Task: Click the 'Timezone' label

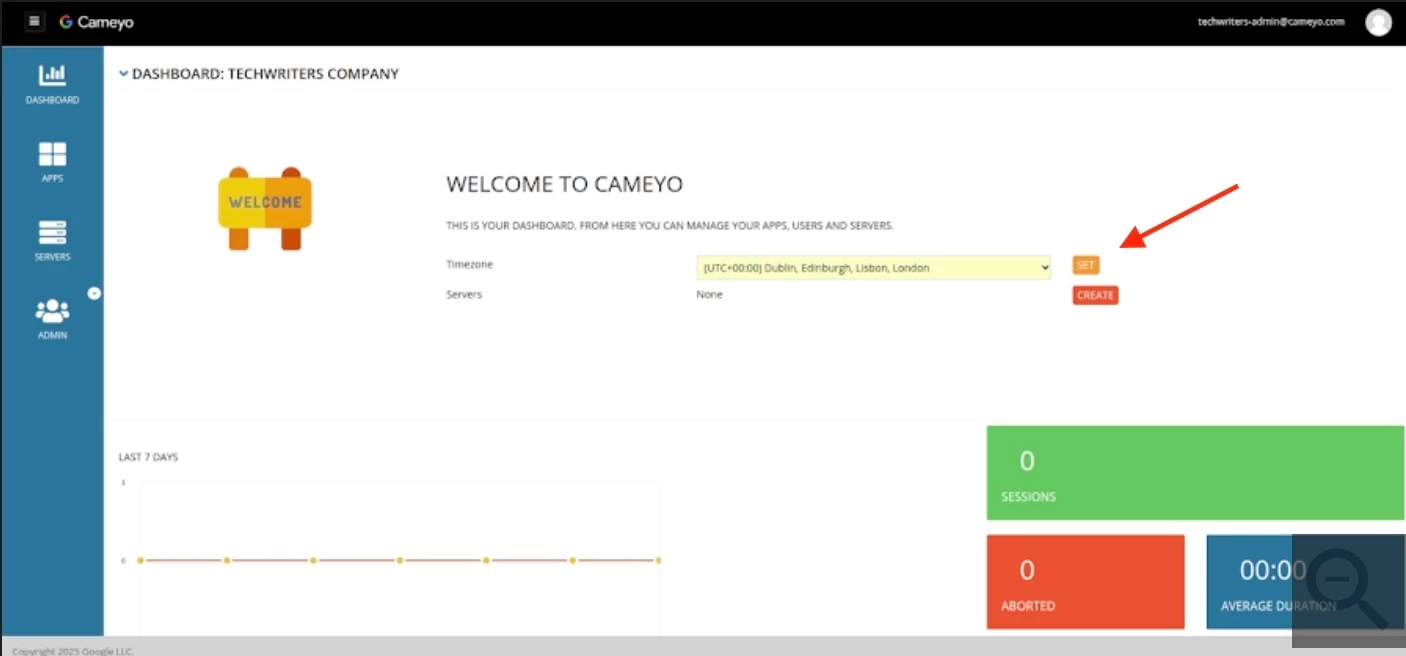Action: tap(469, 264)
